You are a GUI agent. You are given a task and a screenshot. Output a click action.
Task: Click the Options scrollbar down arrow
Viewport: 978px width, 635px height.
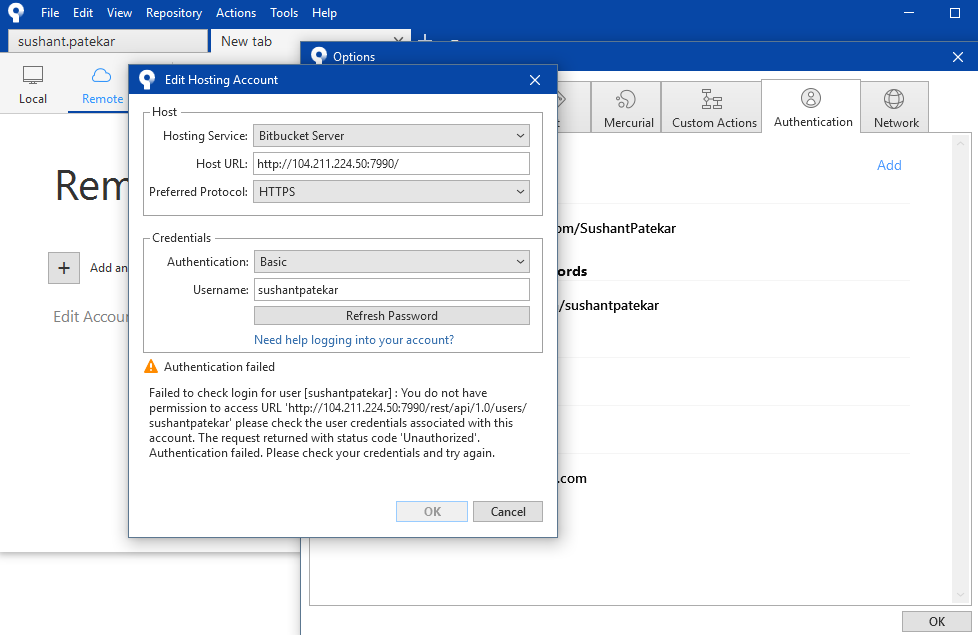[961, 595]
